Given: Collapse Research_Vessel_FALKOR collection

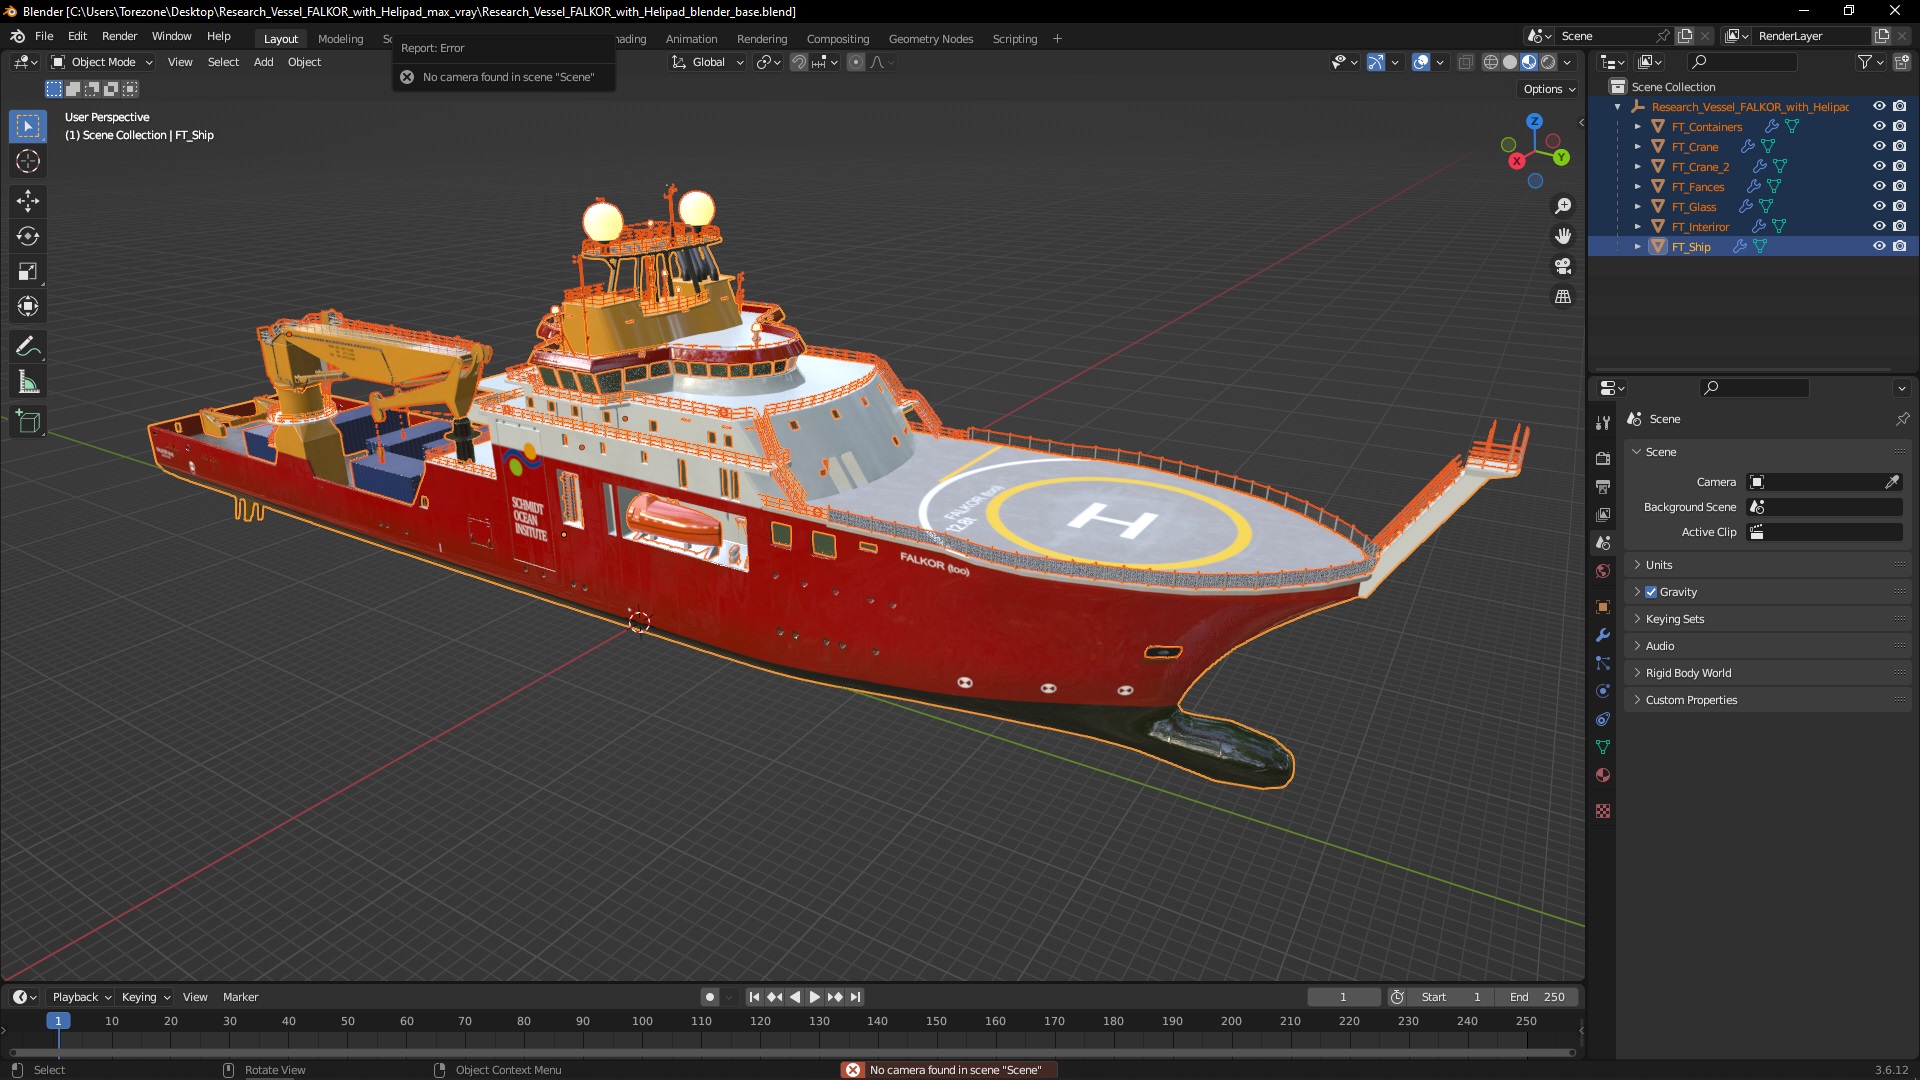Looking at the screenshot, I should coord(1618,107).
